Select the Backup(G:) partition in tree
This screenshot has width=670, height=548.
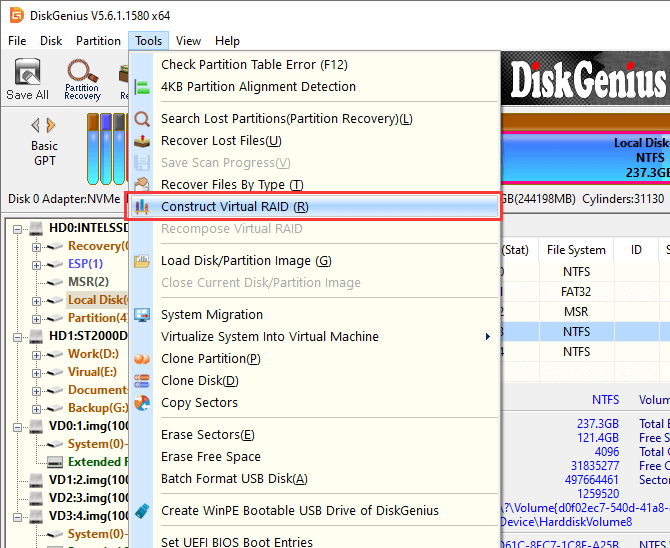(x=96, y=408)
